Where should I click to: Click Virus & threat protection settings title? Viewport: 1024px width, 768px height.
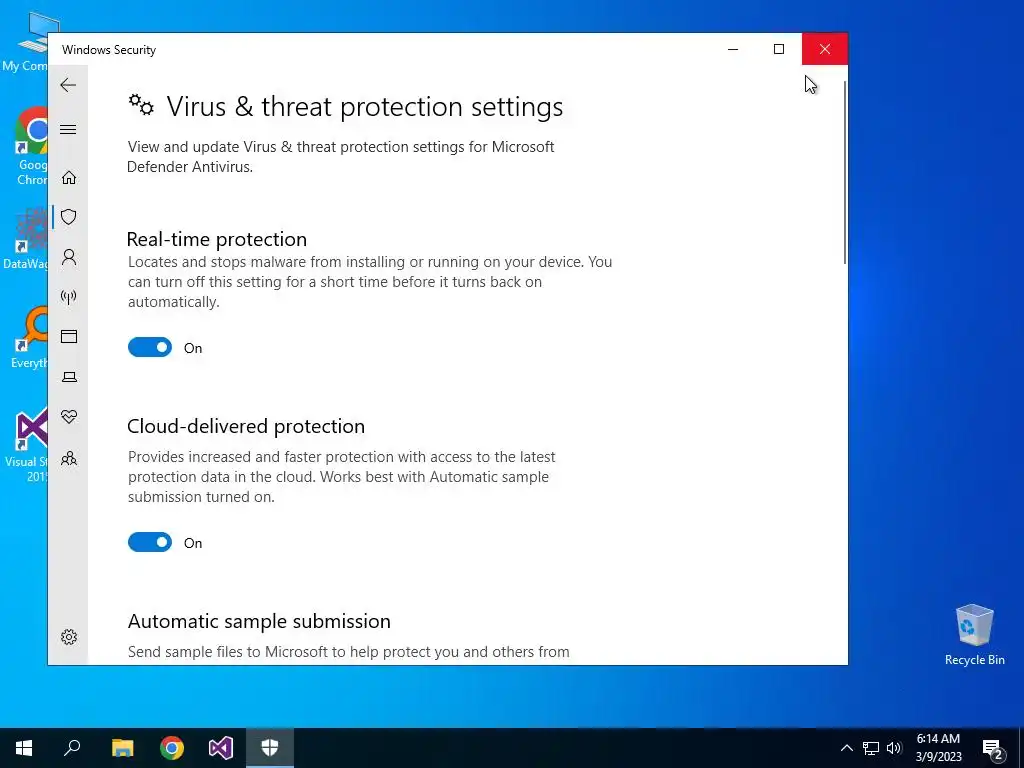[x=364, y=106]
